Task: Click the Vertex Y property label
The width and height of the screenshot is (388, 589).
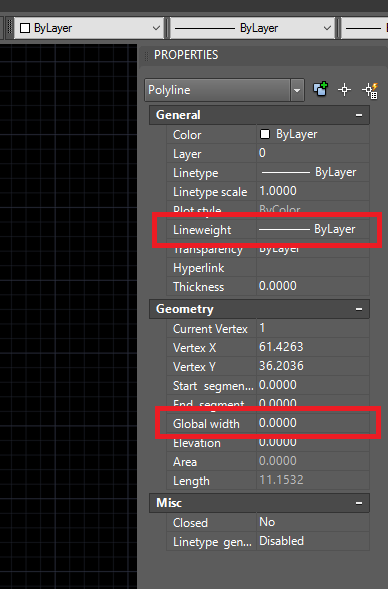Action: [194, 367]
